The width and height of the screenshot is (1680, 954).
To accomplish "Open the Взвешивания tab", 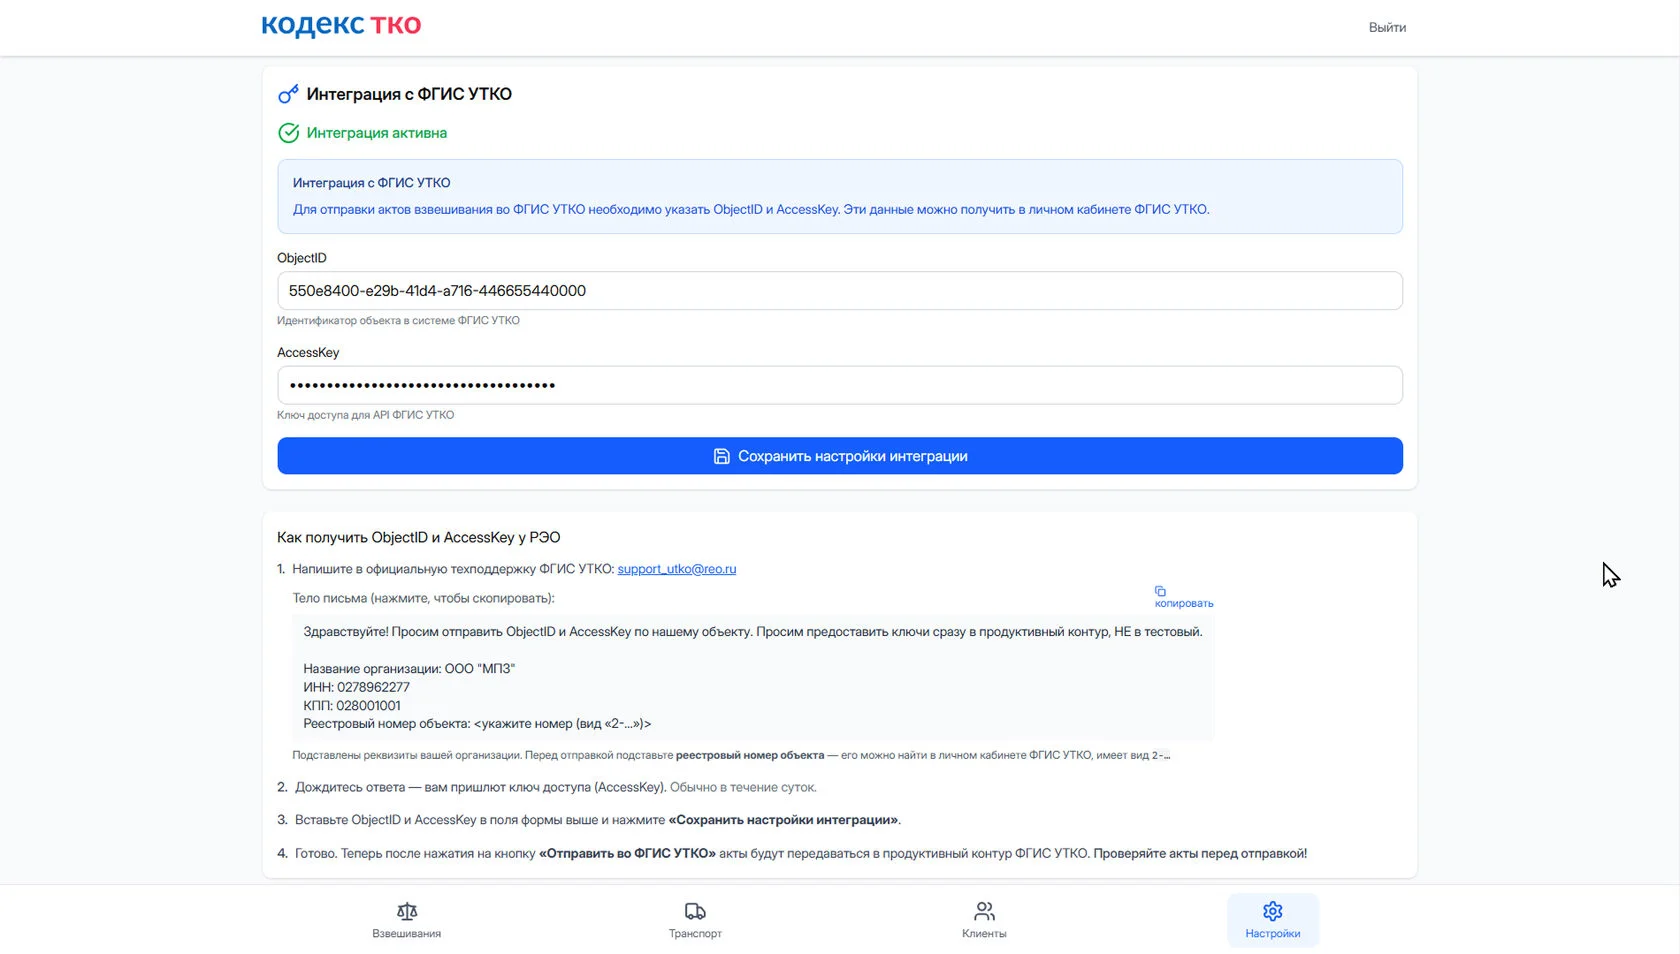I will coord(407,920).
